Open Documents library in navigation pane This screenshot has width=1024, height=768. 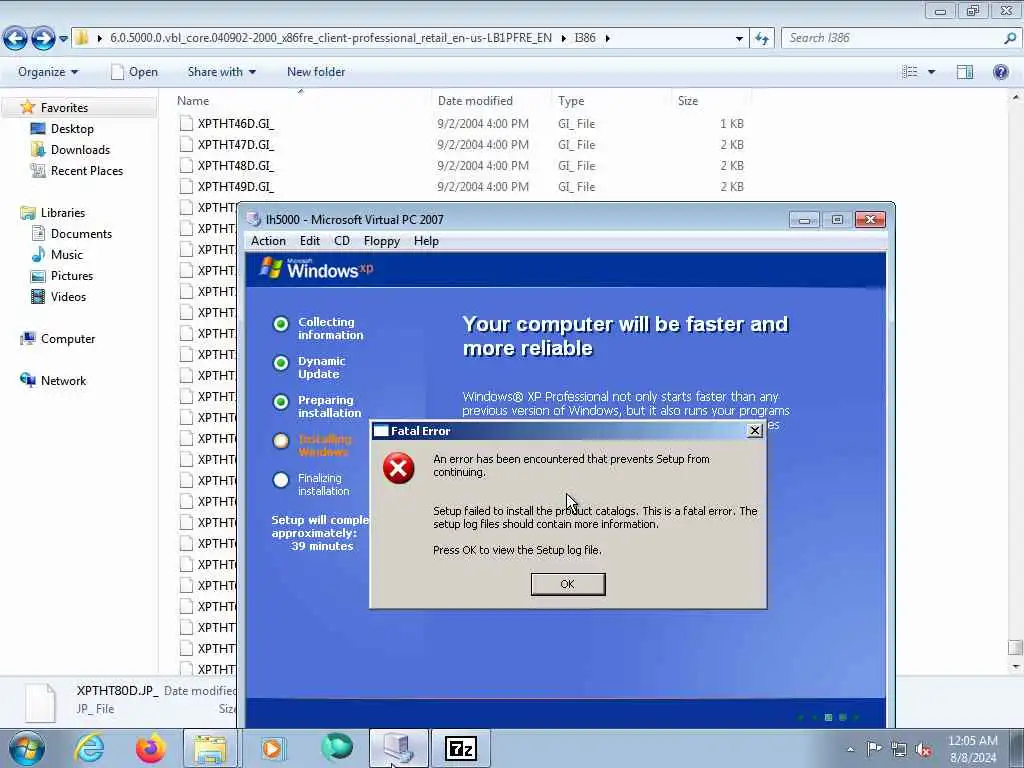point(81,234)
